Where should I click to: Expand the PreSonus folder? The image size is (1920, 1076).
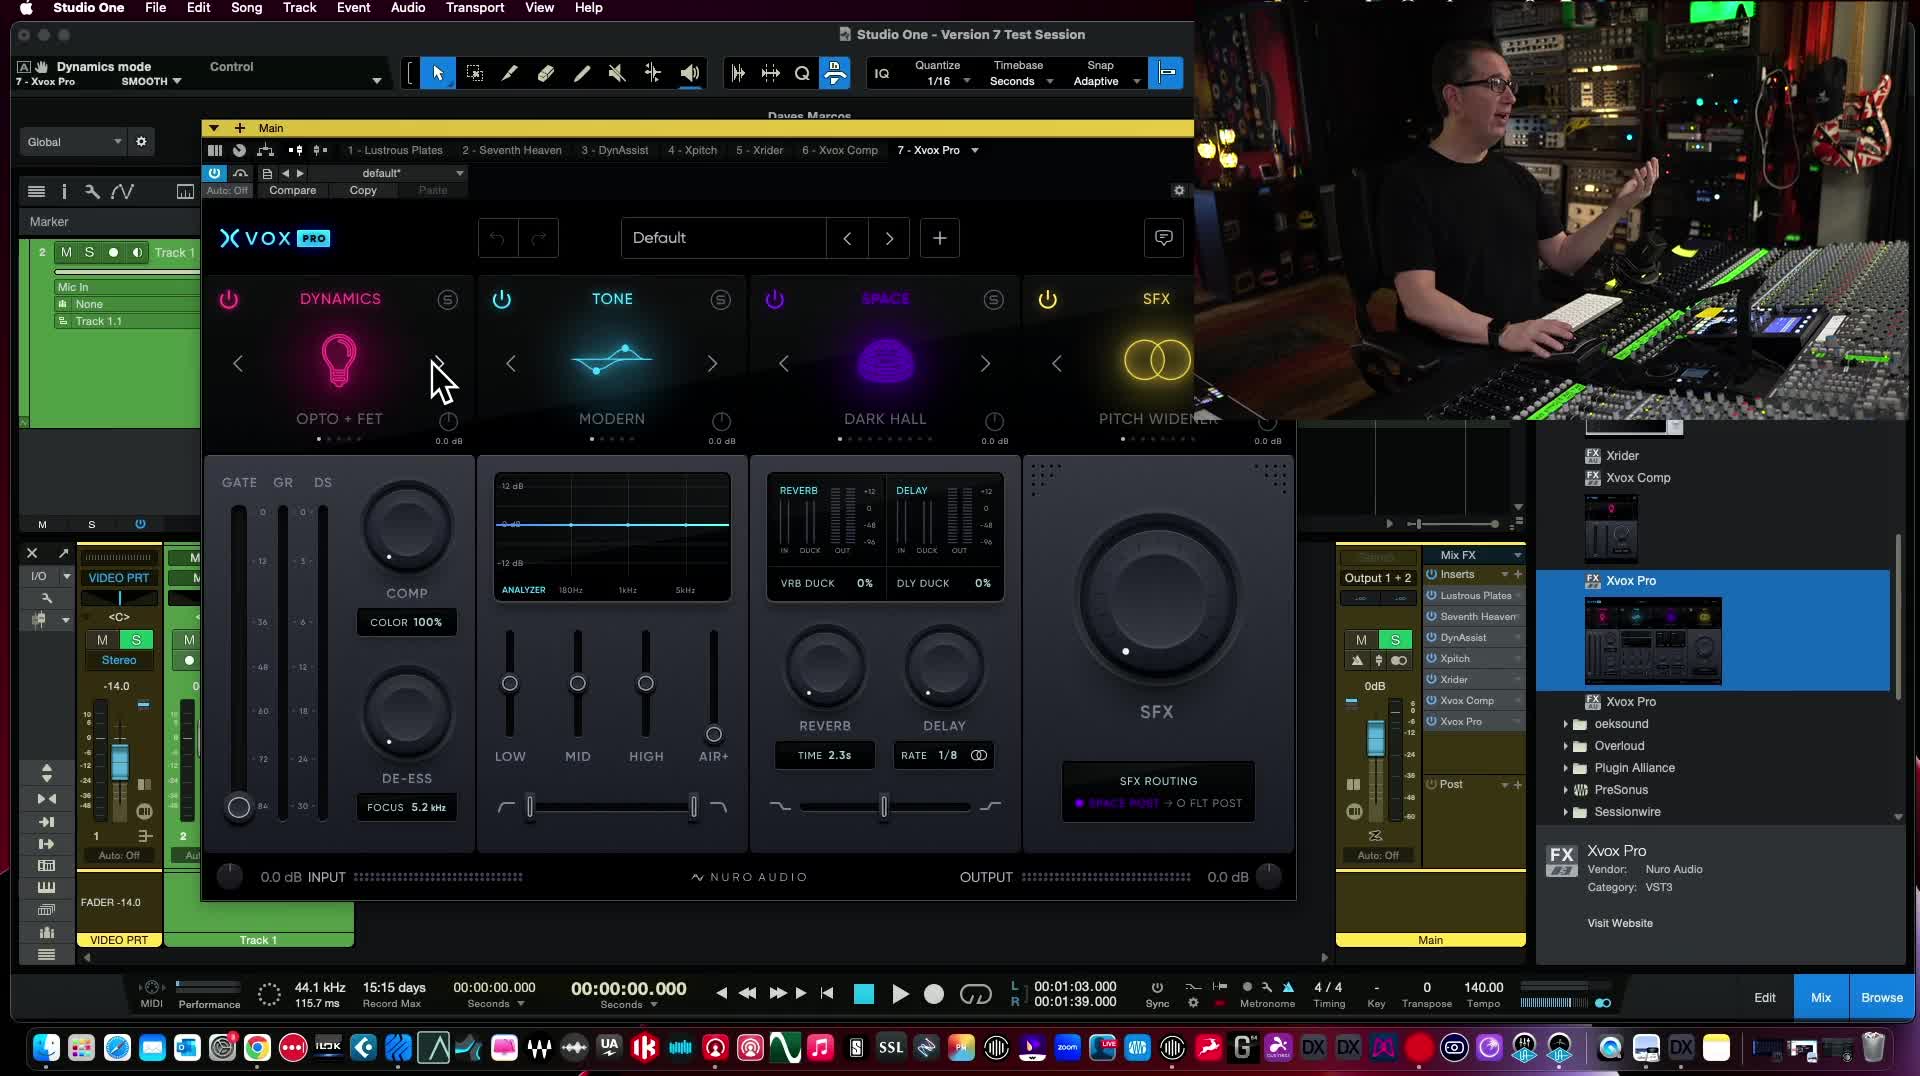[1566, 790]
